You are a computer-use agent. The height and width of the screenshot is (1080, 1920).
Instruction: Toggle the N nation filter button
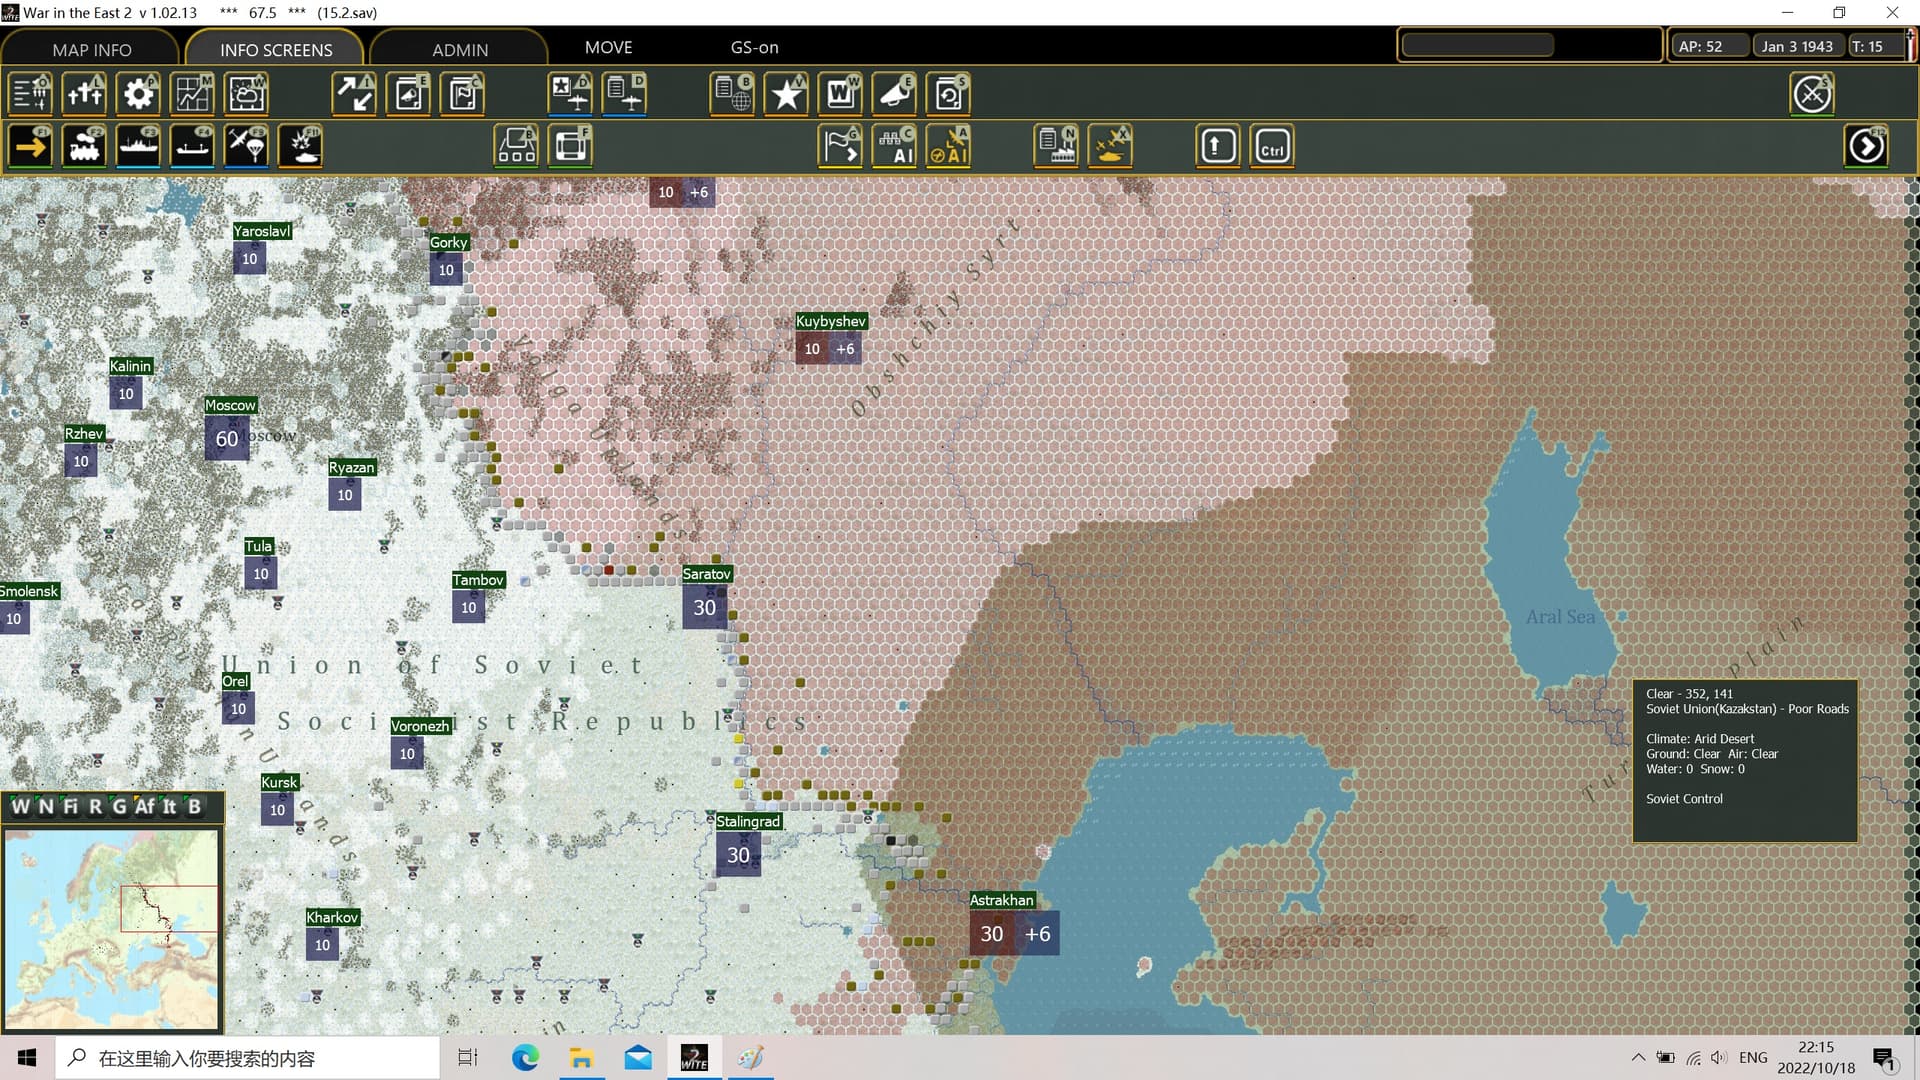[45, 806]
